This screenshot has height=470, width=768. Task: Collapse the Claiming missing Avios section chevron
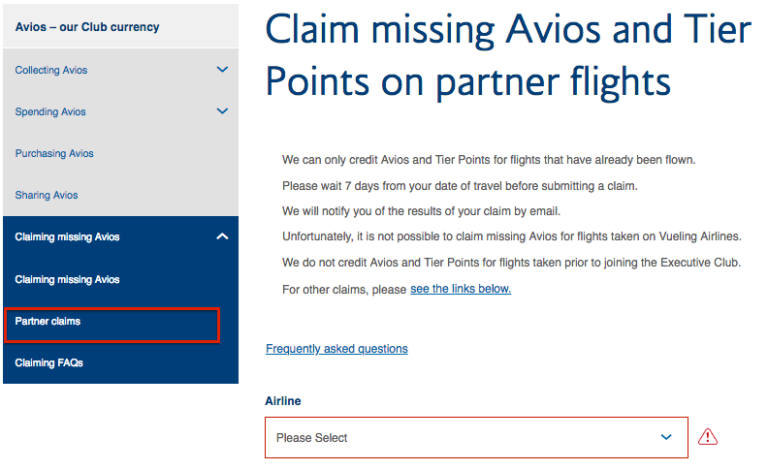222,237
